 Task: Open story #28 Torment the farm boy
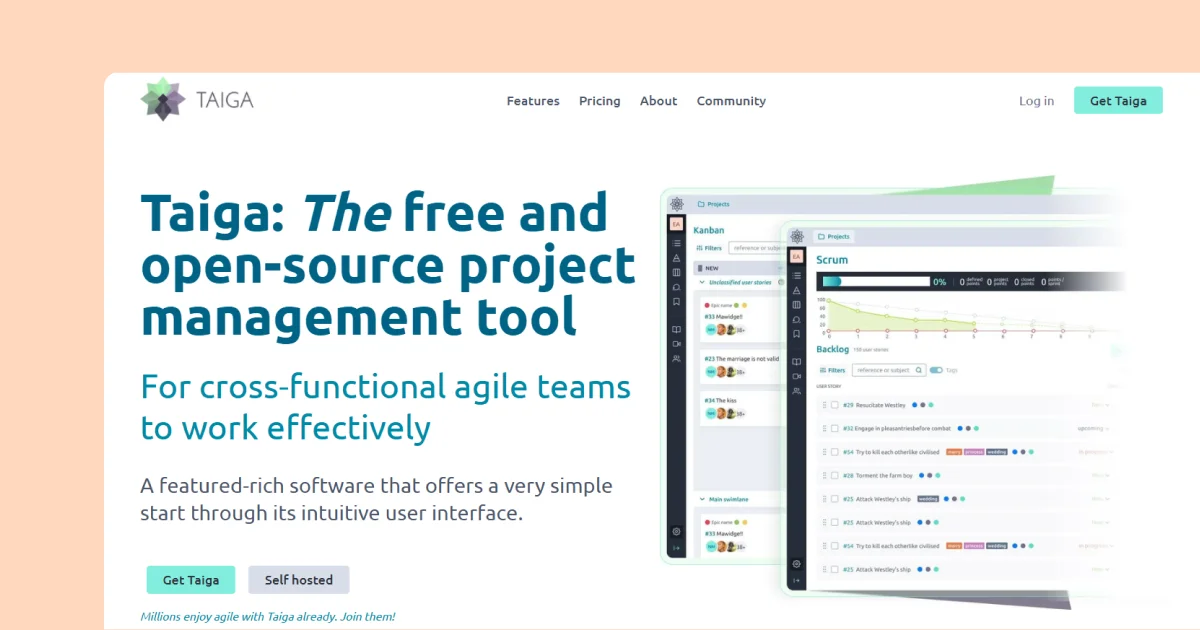click(877, 475)
